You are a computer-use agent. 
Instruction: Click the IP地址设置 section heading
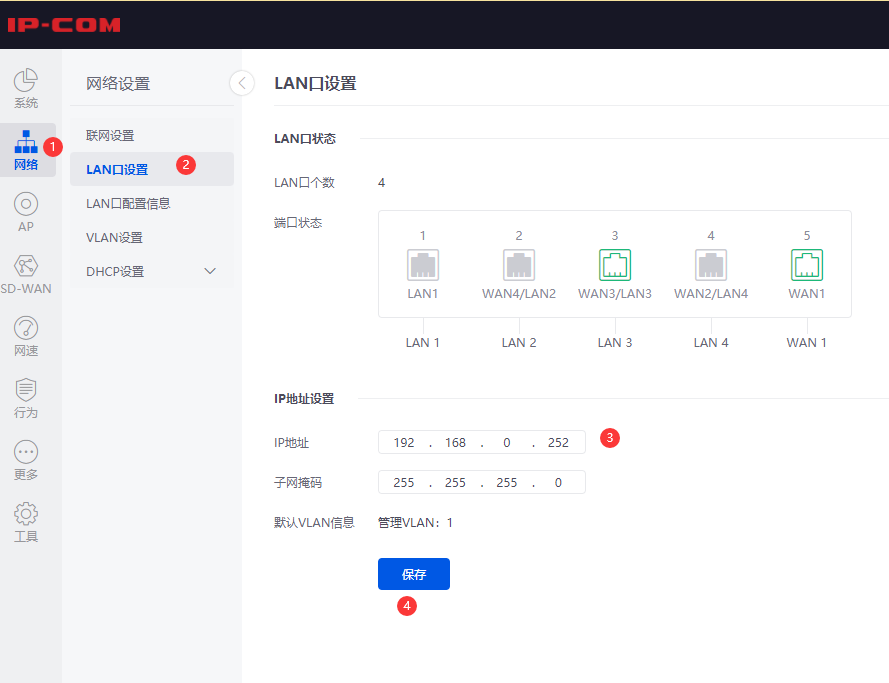point(304,399)
